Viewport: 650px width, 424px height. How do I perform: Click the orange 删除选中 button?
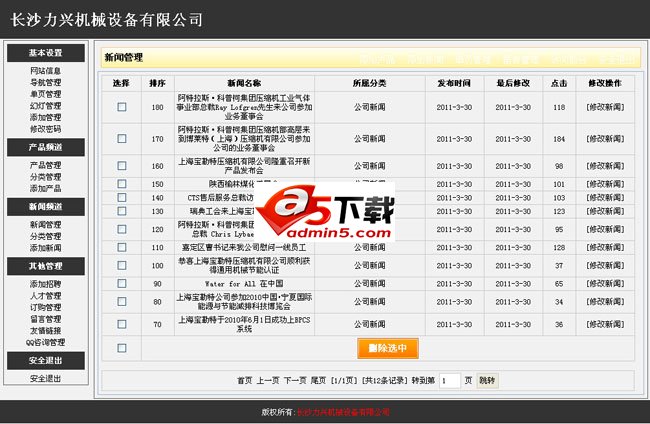pyautogui.click(x=388, y=348)
